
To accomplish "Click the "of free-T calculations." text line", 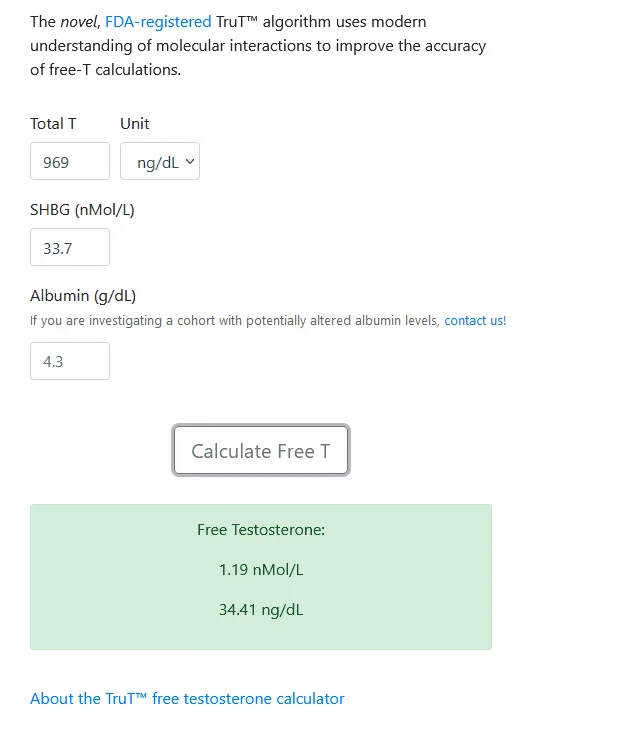I will 105,70.
